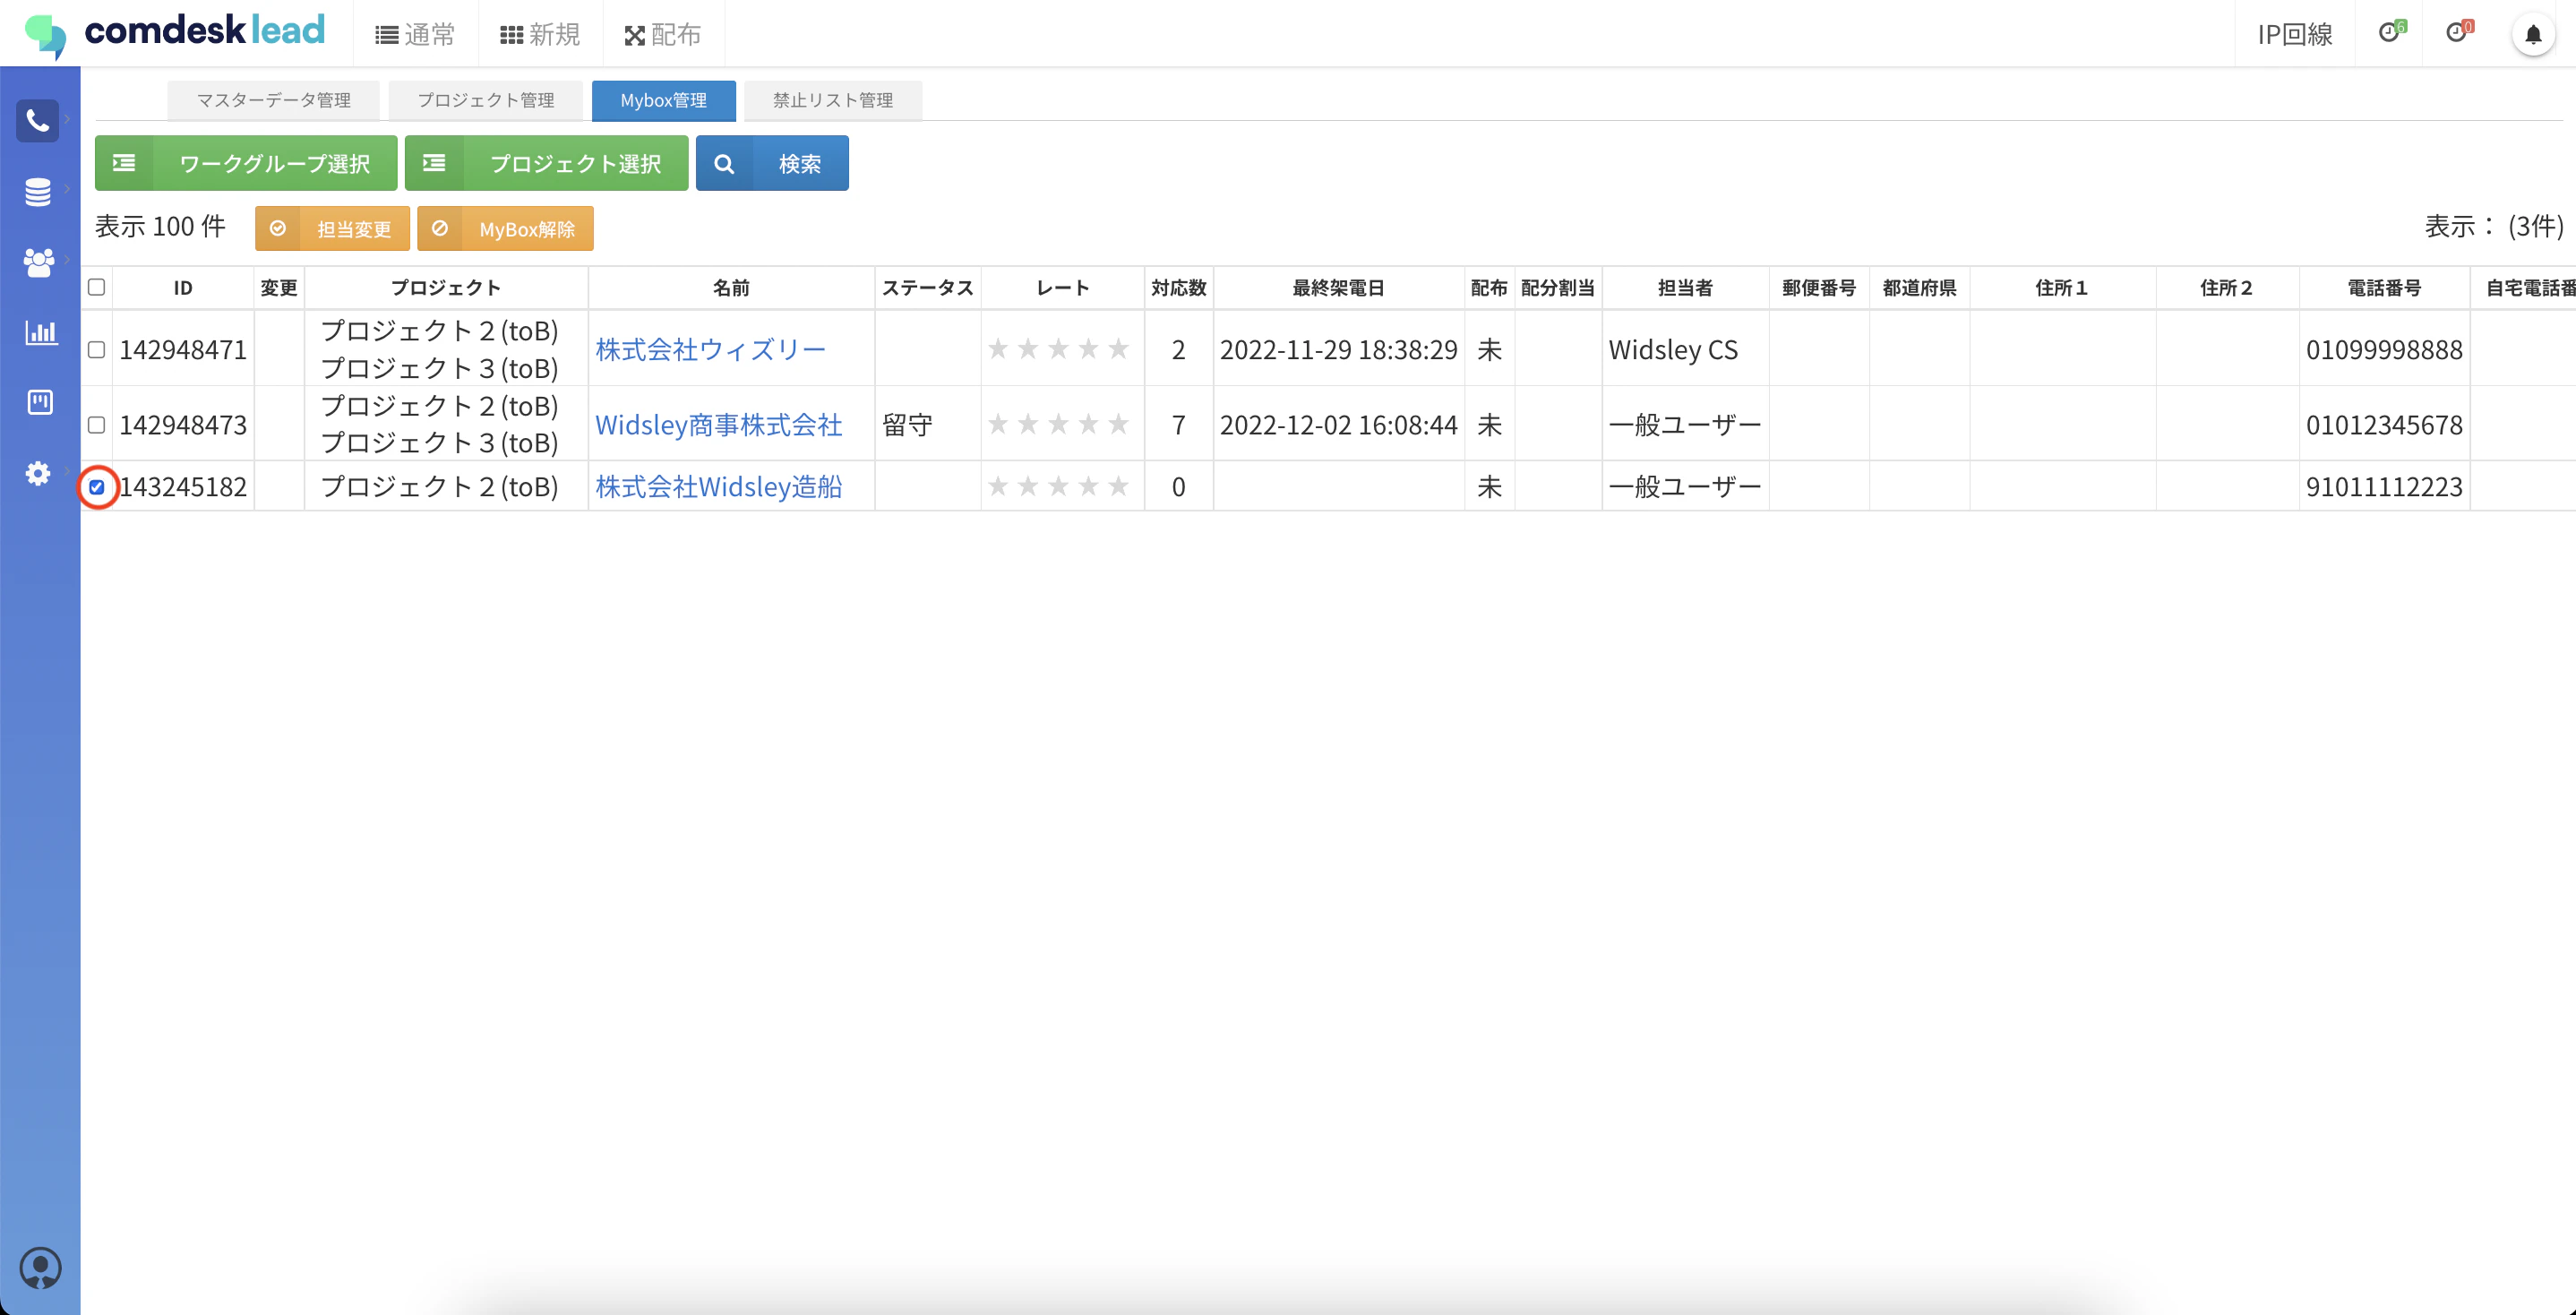Click the プロジェクト選択 button
This screenshot has width=2576, height=1315.
547,163
